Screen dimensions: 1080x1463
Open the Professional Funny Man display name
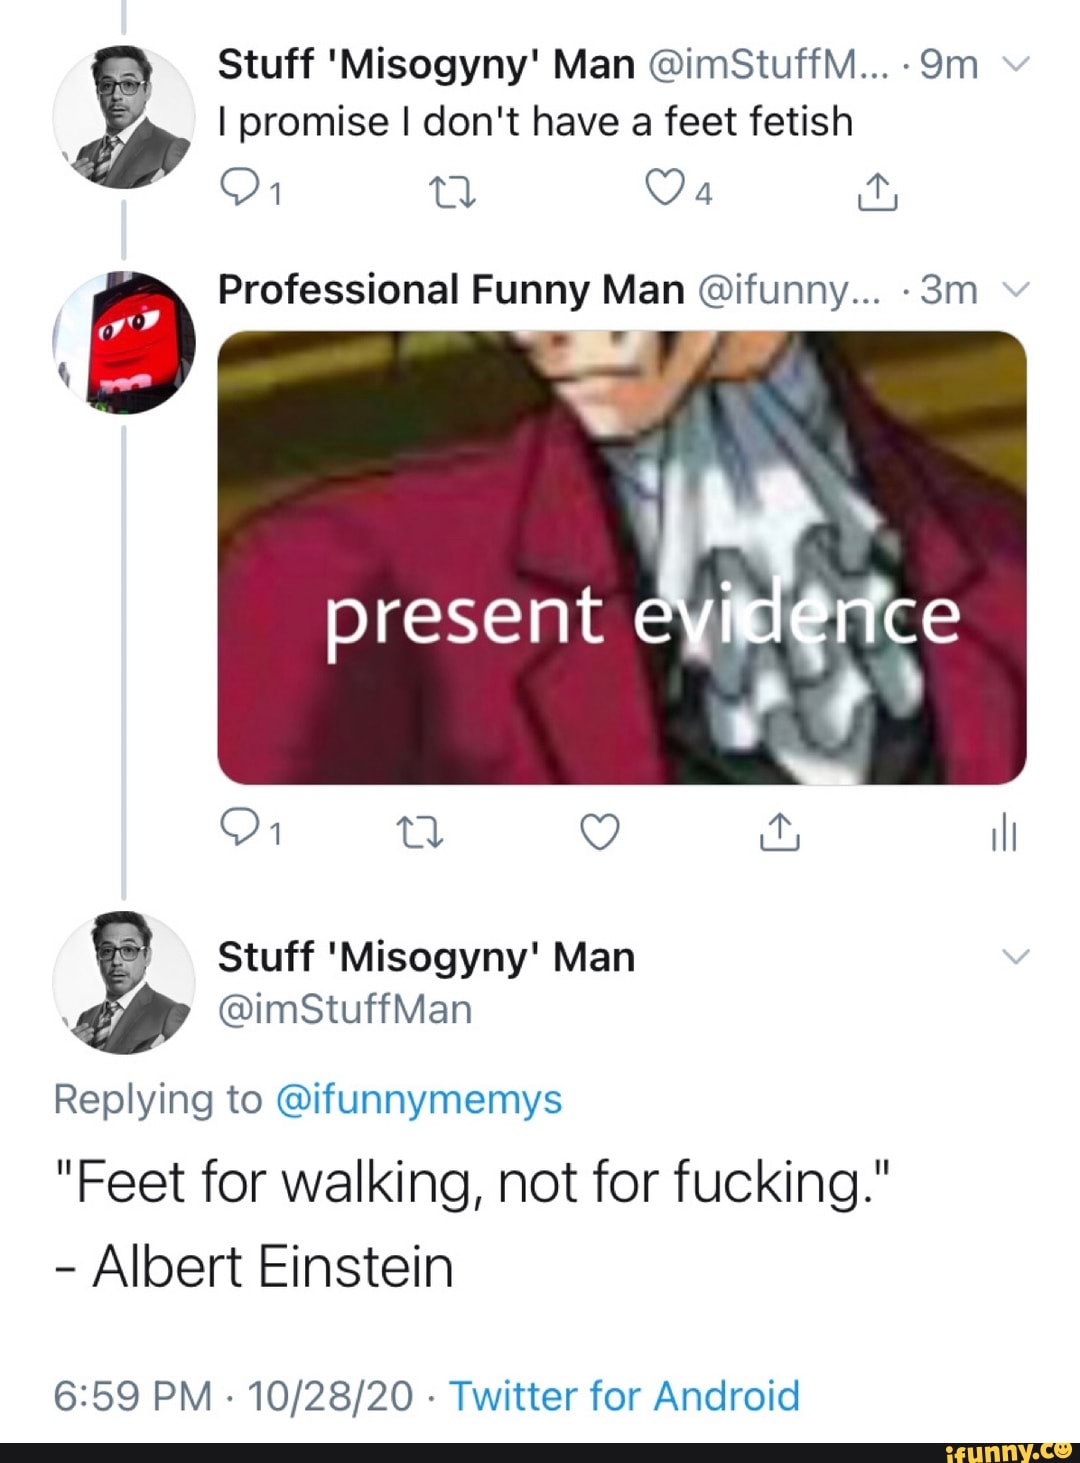450,290
